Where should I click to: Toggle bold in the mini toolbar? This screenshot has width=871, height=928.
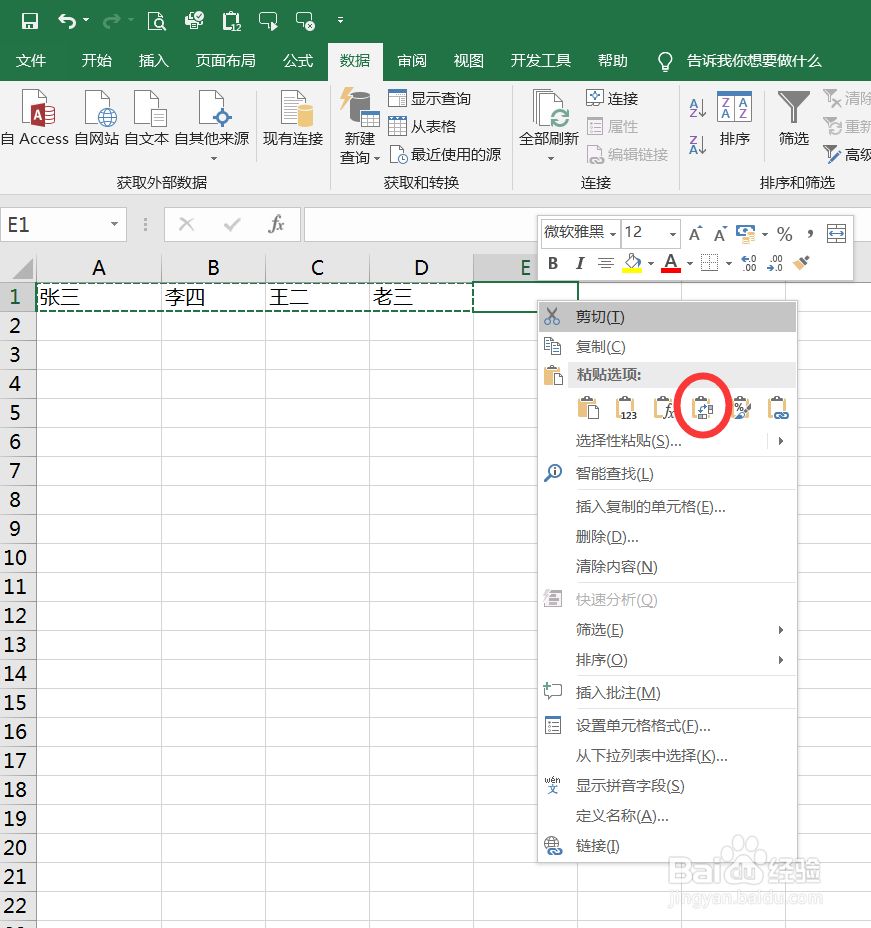point(551,262)
